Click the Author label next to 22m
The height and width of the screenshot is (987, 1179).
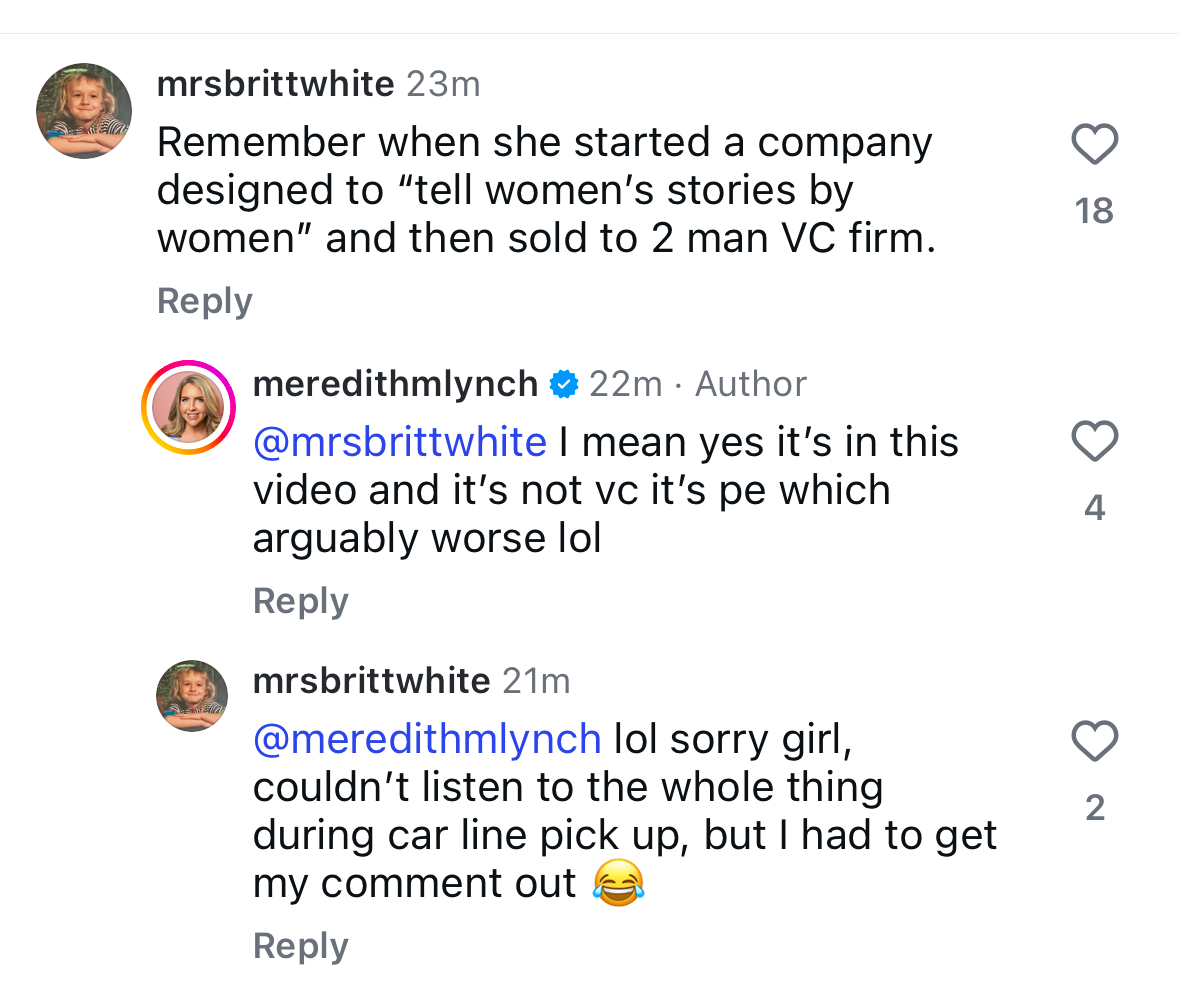750,384
